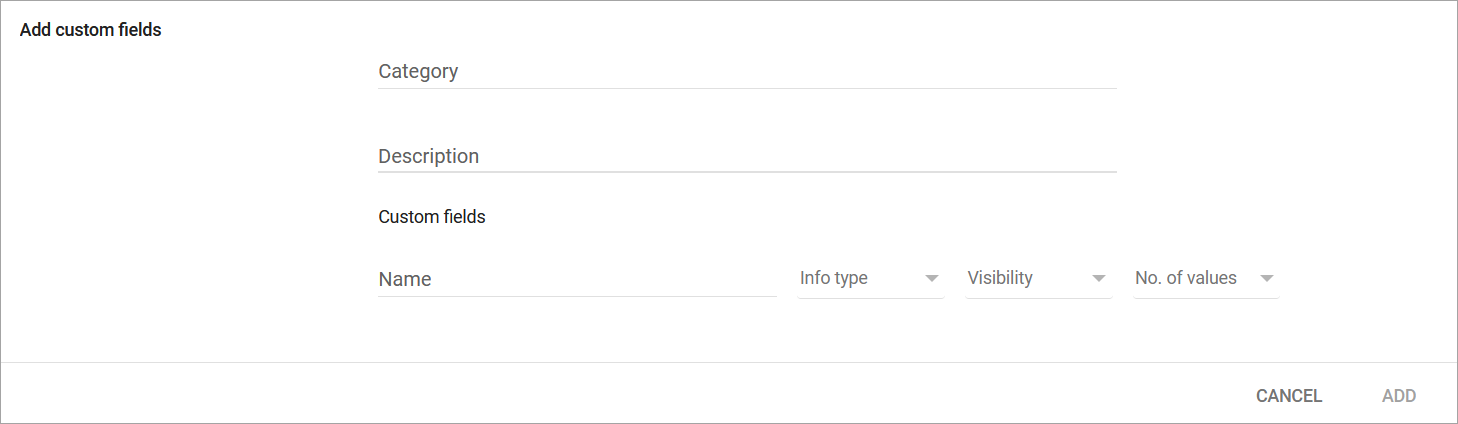Screen dimensions: 1458x424
Task: Click the ADD button
Action: pyautogui.click(x=1398, y=396)
